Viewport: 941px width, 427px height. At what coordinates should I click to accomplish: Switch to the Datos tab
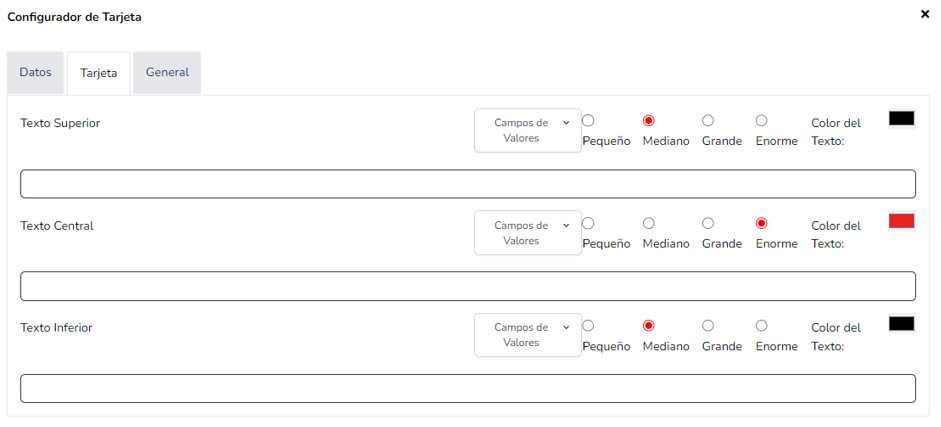(35, 73)
